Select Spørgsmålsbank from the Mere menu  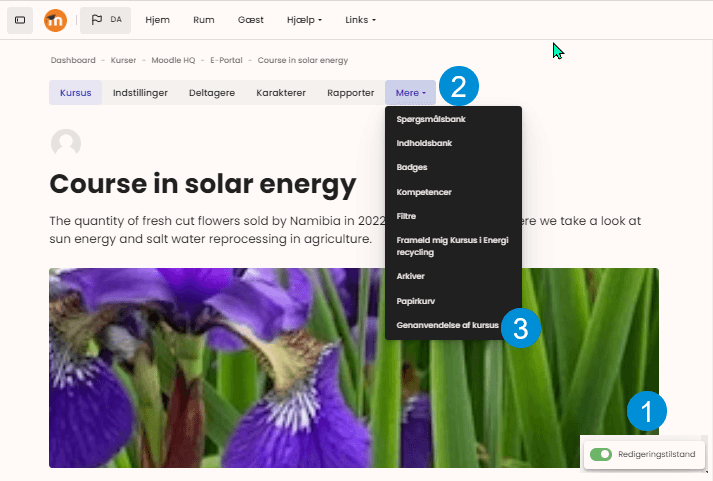coord(431,119)
